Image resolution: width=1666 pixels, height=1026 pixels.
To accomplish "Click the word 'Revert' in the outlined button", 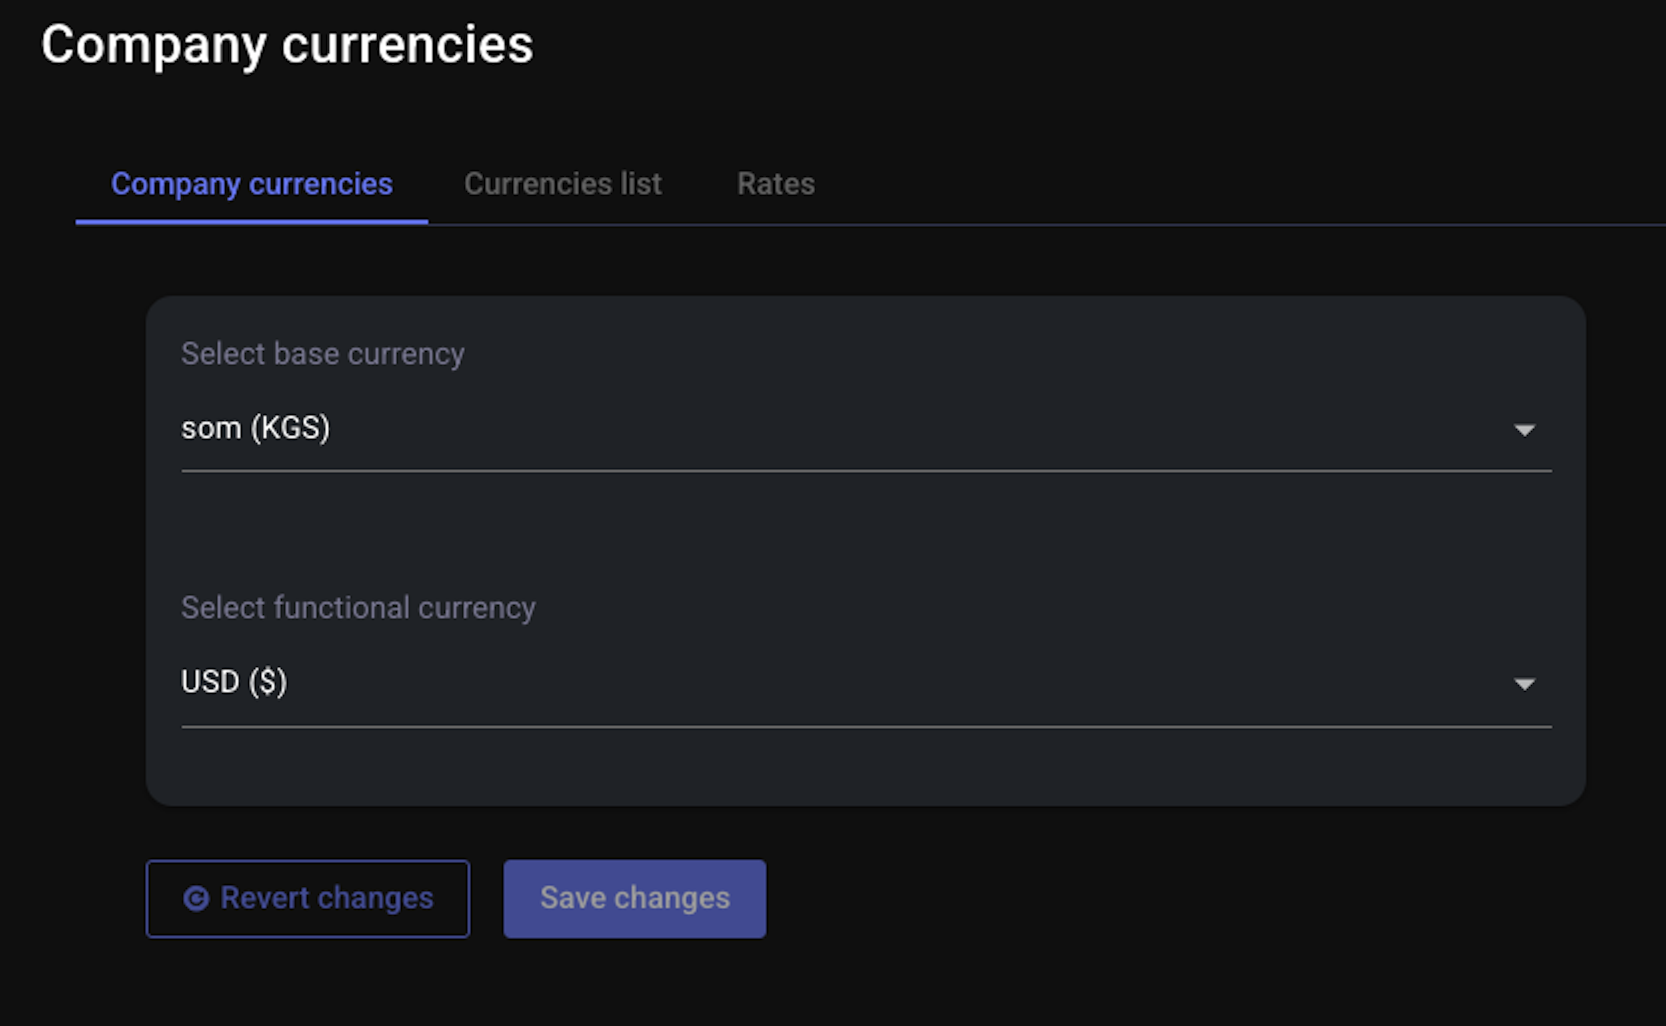I will click(x=265, y=898).
